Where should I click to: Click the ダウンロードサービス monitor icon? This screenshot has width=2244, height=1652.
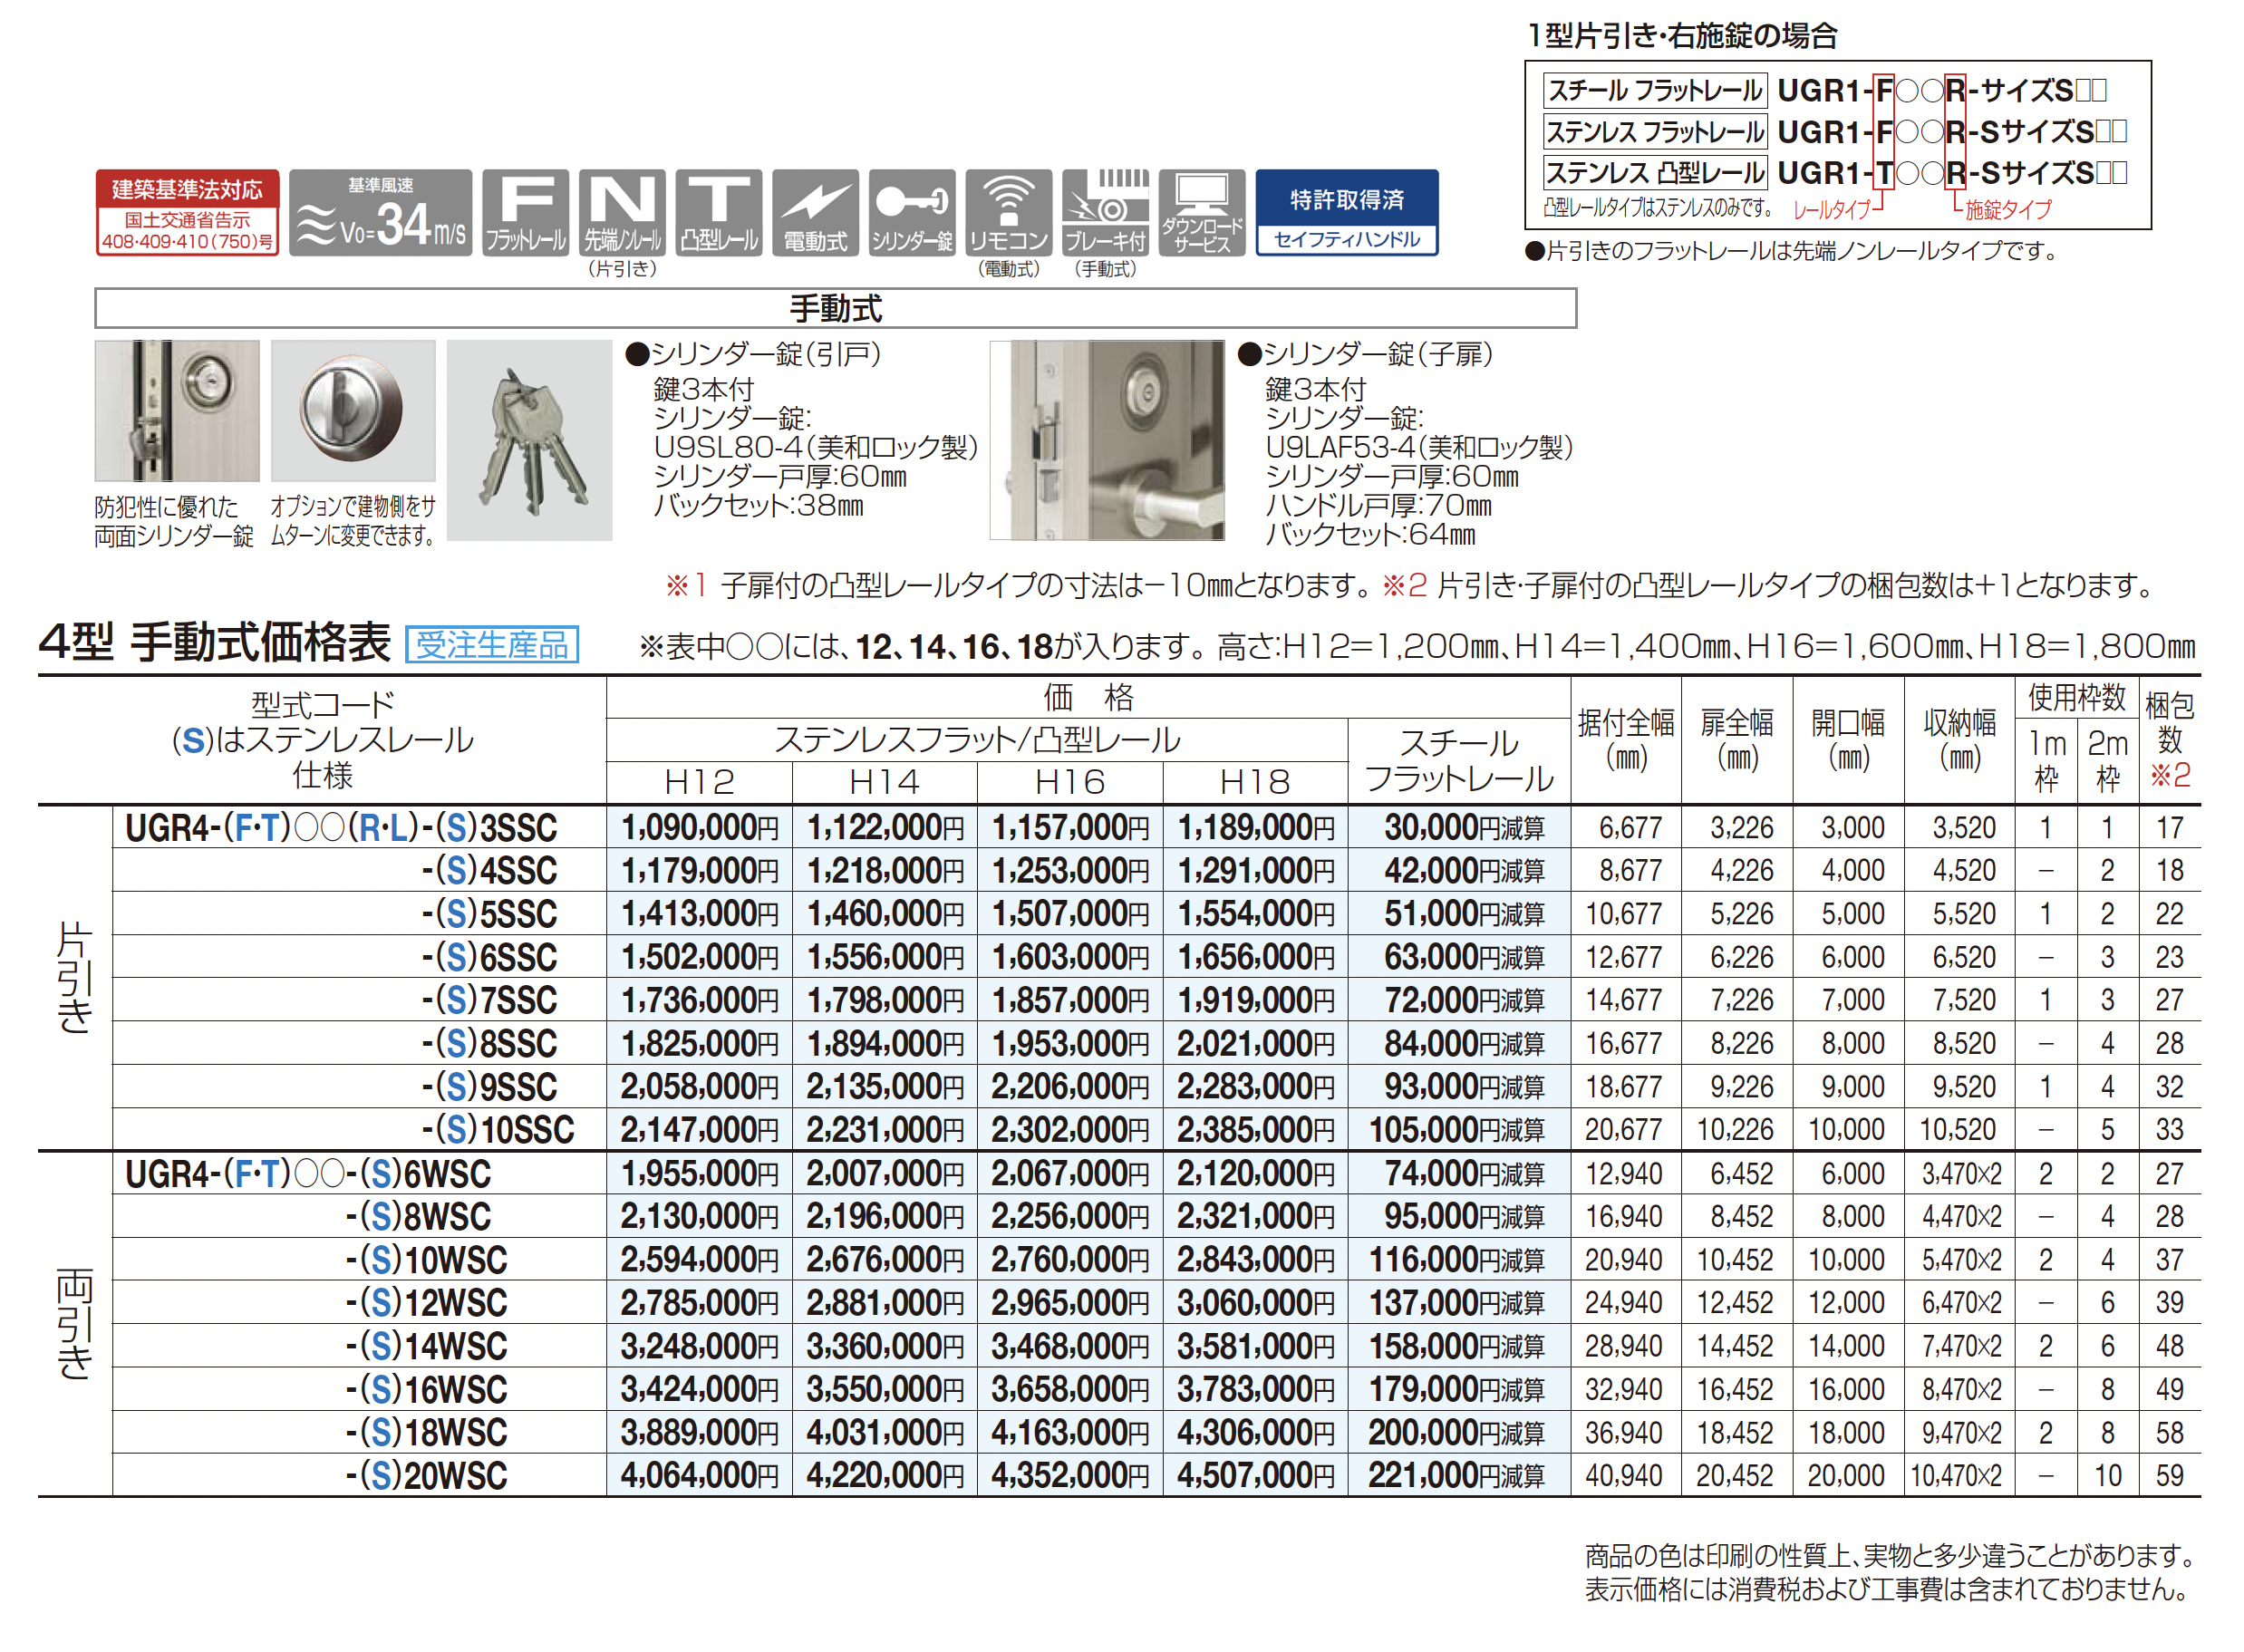(1201, 212)
